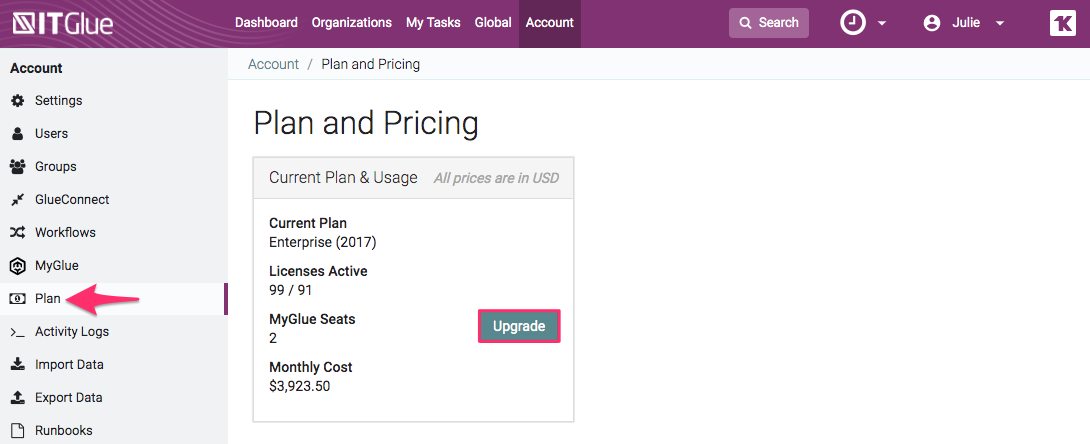Click All prices are in USD note
Screen dimensions: 1090x444
coord(496,179)
